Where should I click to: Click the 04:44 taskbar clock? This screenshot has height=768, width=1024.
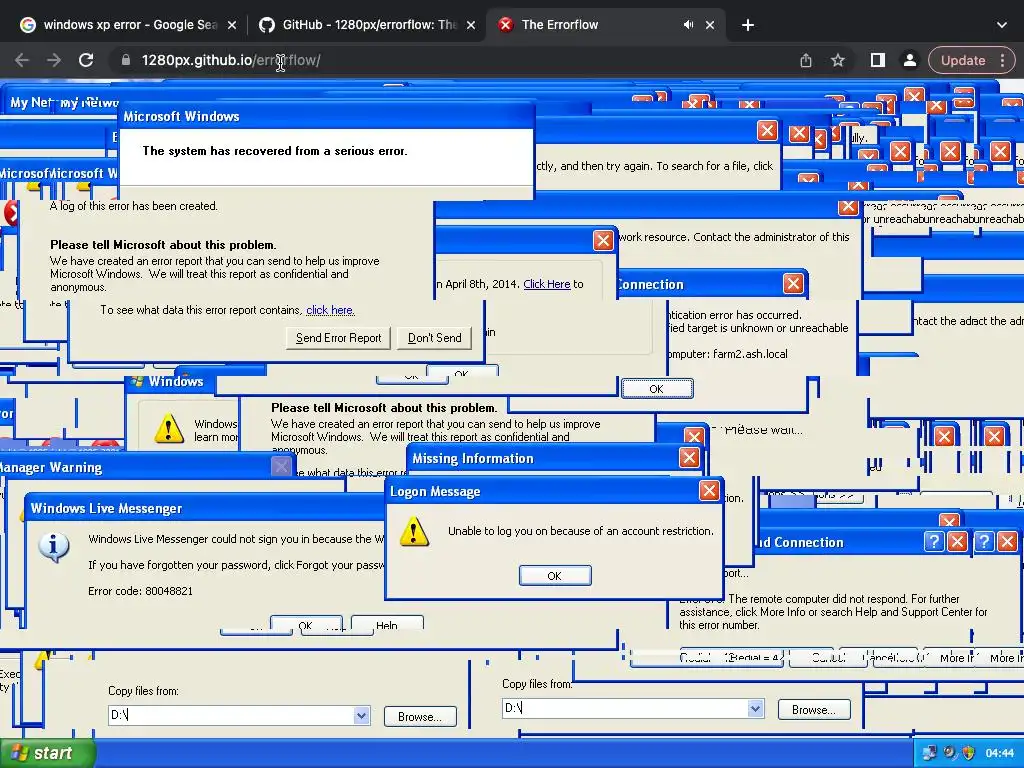[999, 754]
